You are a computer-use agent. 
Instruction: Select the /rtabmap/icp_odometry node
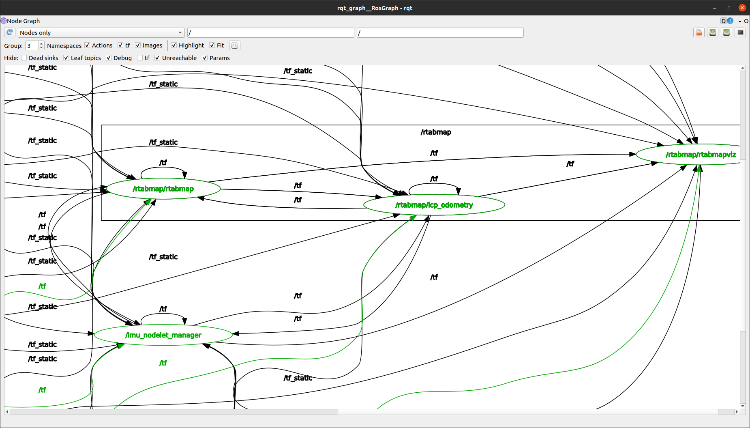[434, 205]
